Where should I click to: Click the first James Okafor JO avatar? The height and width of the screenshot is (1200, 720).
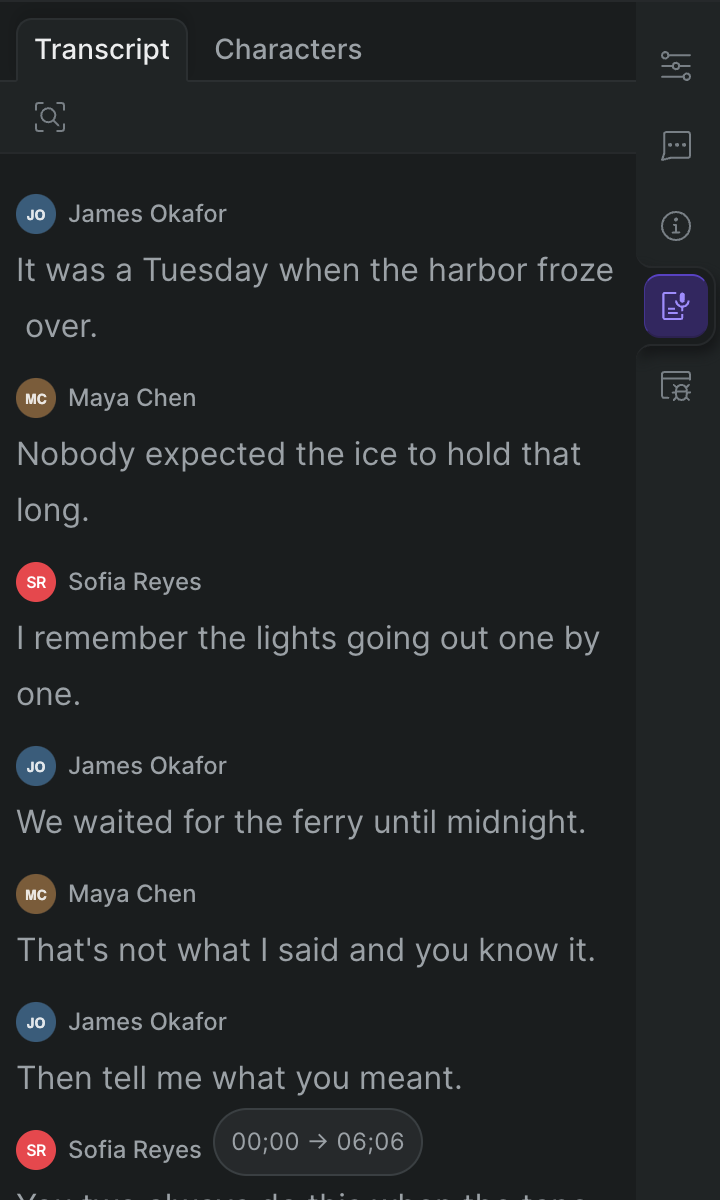[36, 214]
